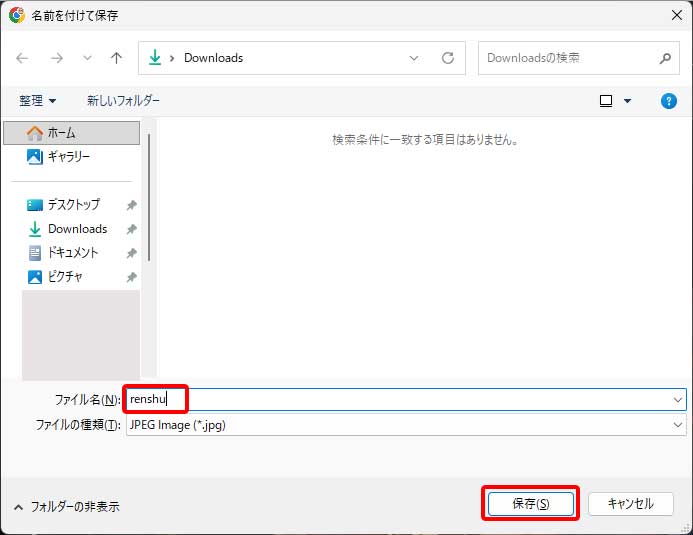Open the address bar history dropdown
The width and height of the screenshot is (693, 535).
pyautogui.click(x=414, y=58)
